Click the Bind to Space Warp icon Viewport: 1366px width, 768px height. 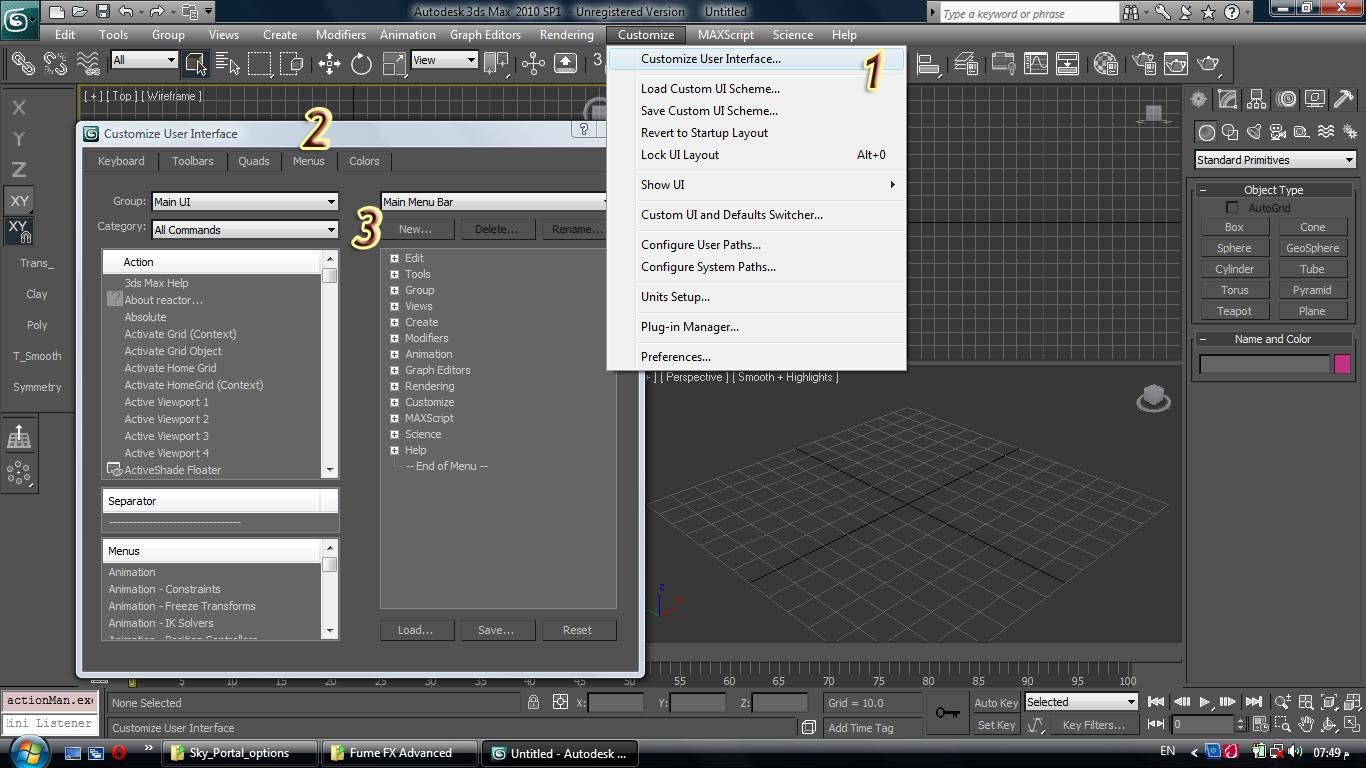point(88,63)
